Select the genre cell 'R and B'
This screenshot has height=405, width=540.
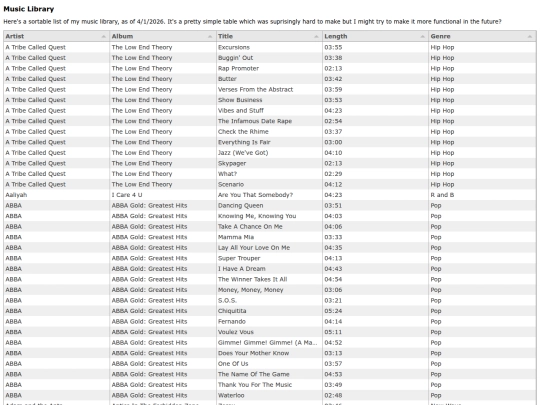click(x=482, y=195)
